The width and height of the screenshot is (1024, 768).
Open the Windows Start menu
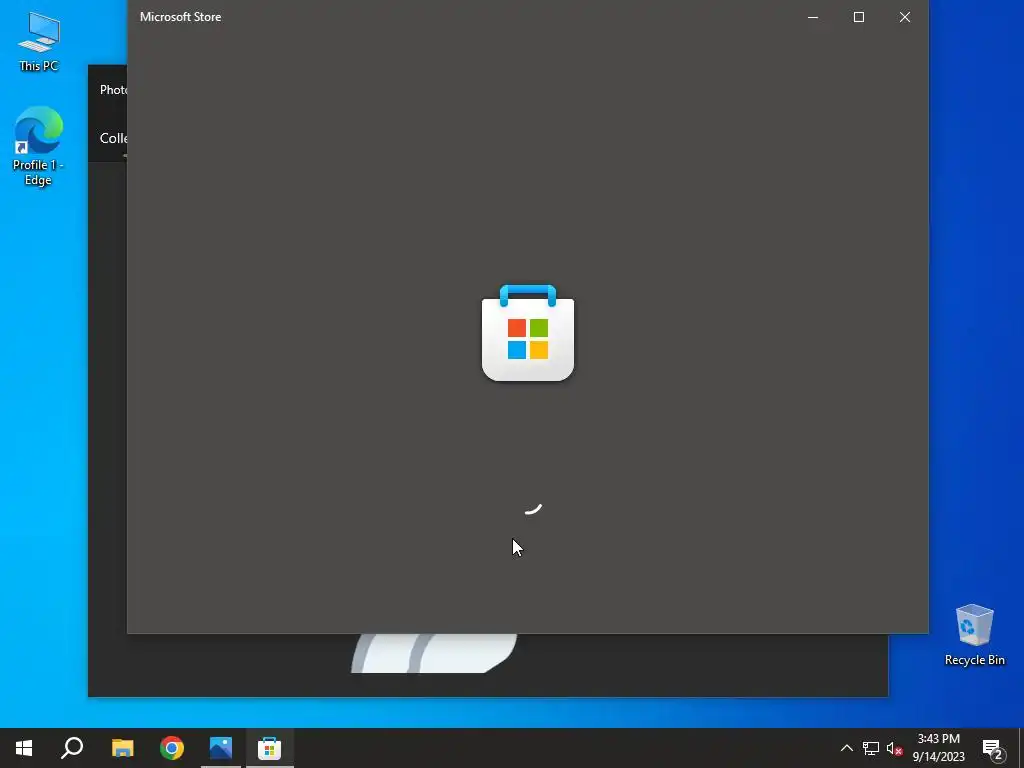pos(24,748)
